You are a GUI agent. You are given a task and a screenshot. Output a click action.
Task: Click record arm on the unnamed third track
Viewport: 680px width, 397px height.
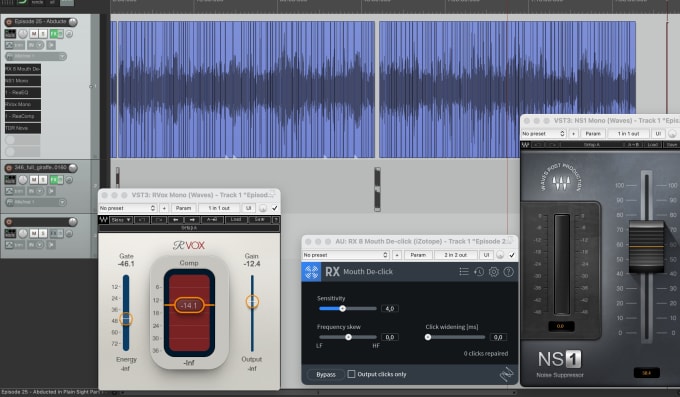pyautogui.click(x=9, y=222)
